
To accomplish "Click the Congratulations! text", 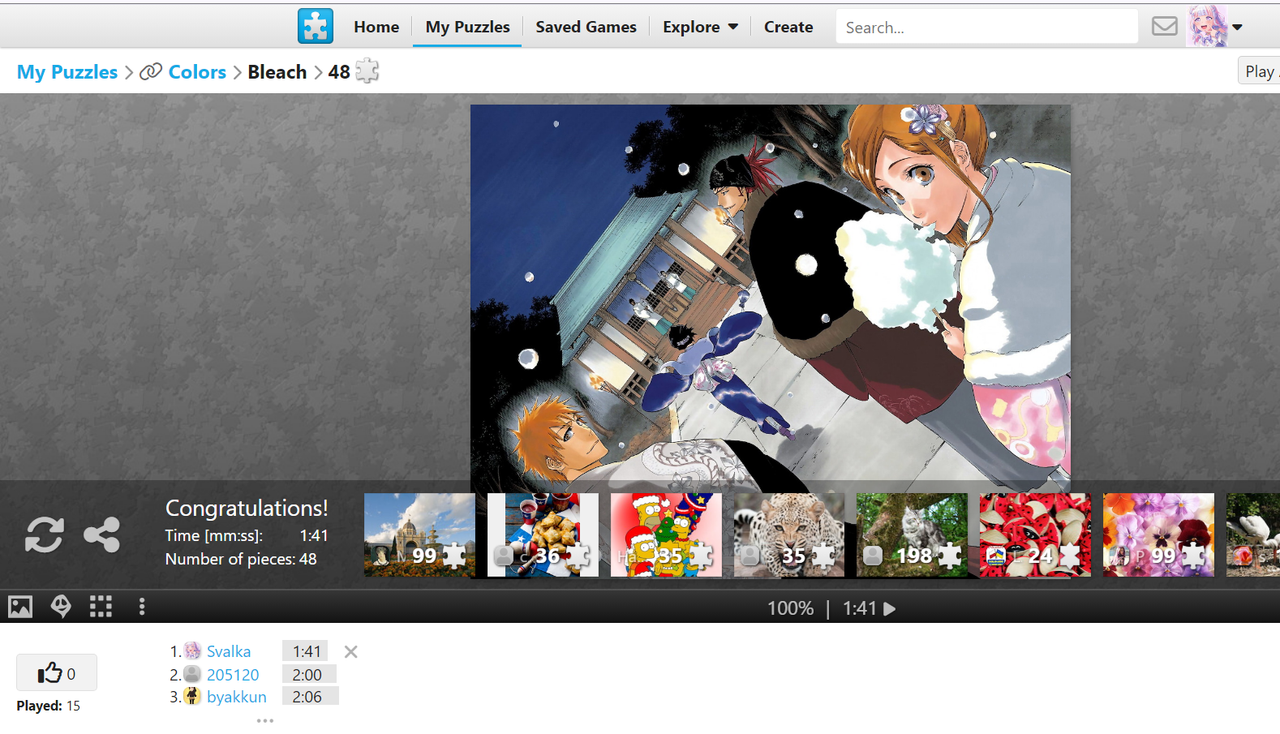I will click(246, 508).
